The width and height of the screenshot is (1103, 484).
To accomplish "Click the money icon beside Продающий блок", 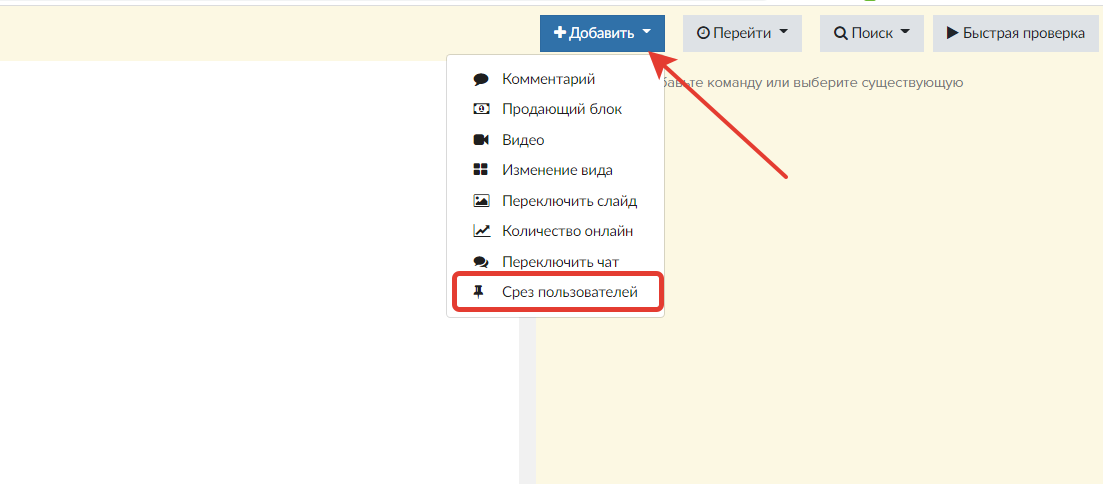I will click(481, 109).
